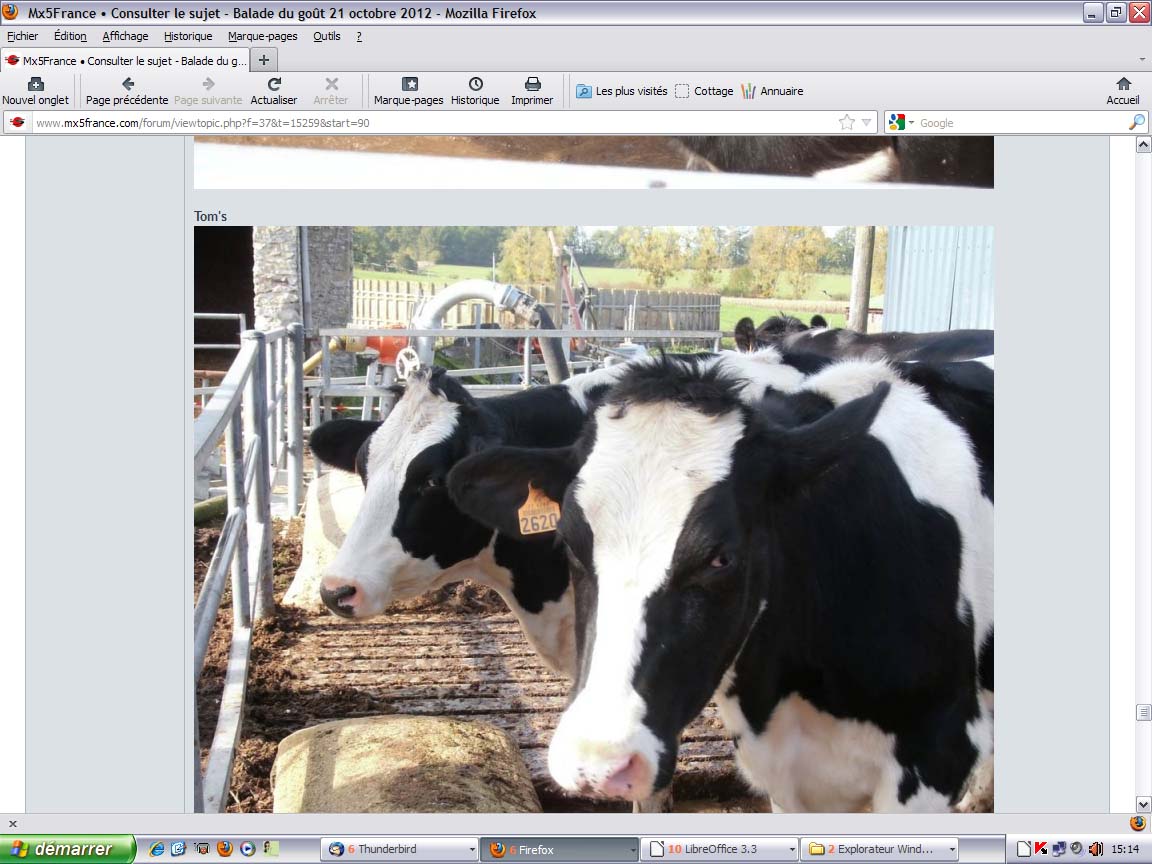Image resolution: width=1152 pixels, height=864 pixels.
Task: Open the ? help menu
Action: coord(359,36)
